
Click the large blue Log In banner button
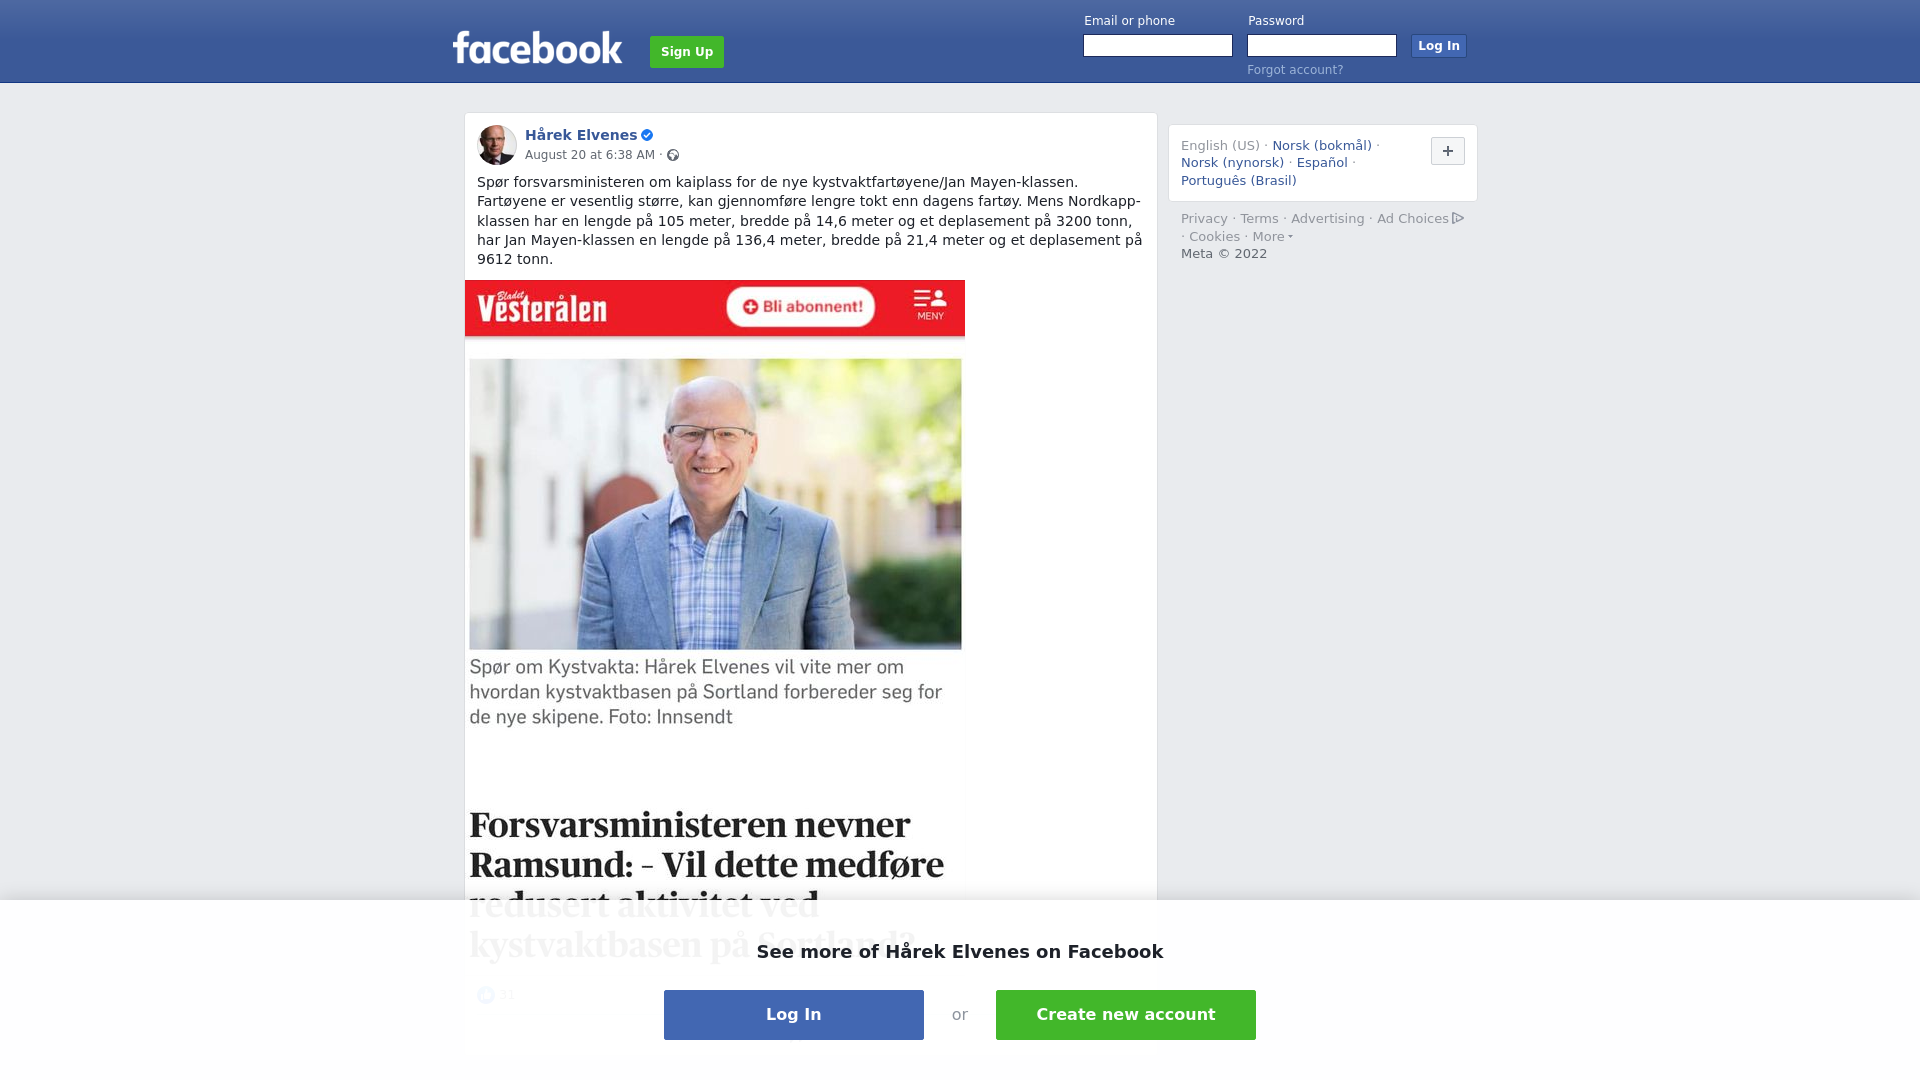(794, 1015)
